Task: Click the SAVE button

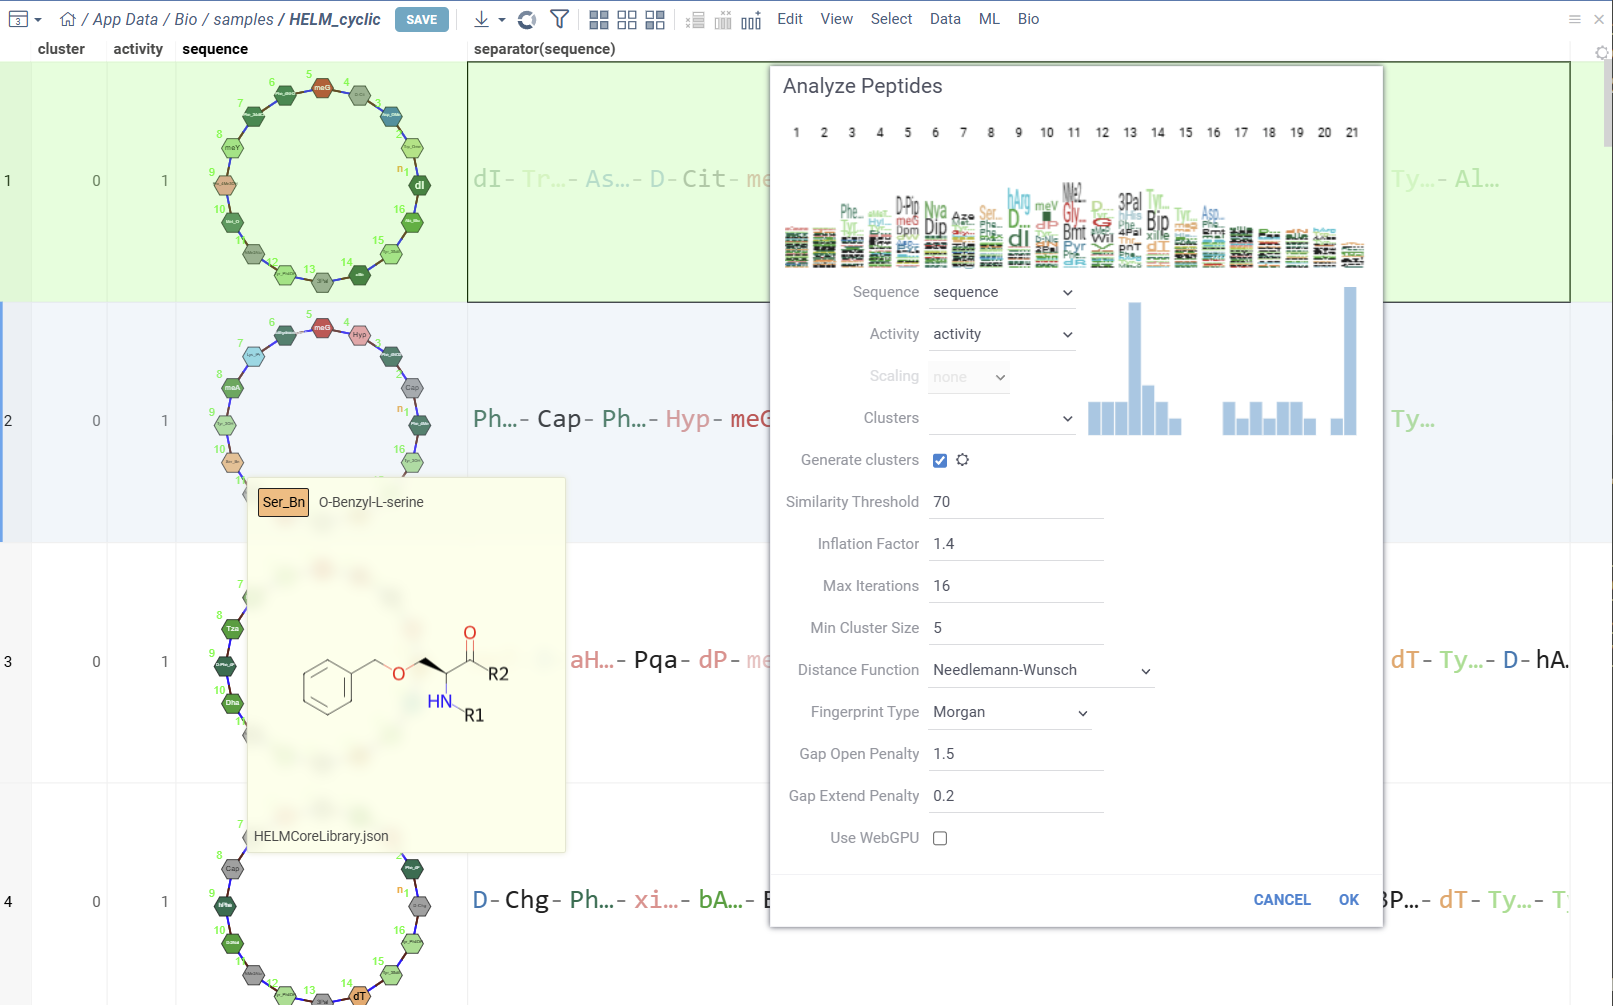Action: [x=421, y=18]
